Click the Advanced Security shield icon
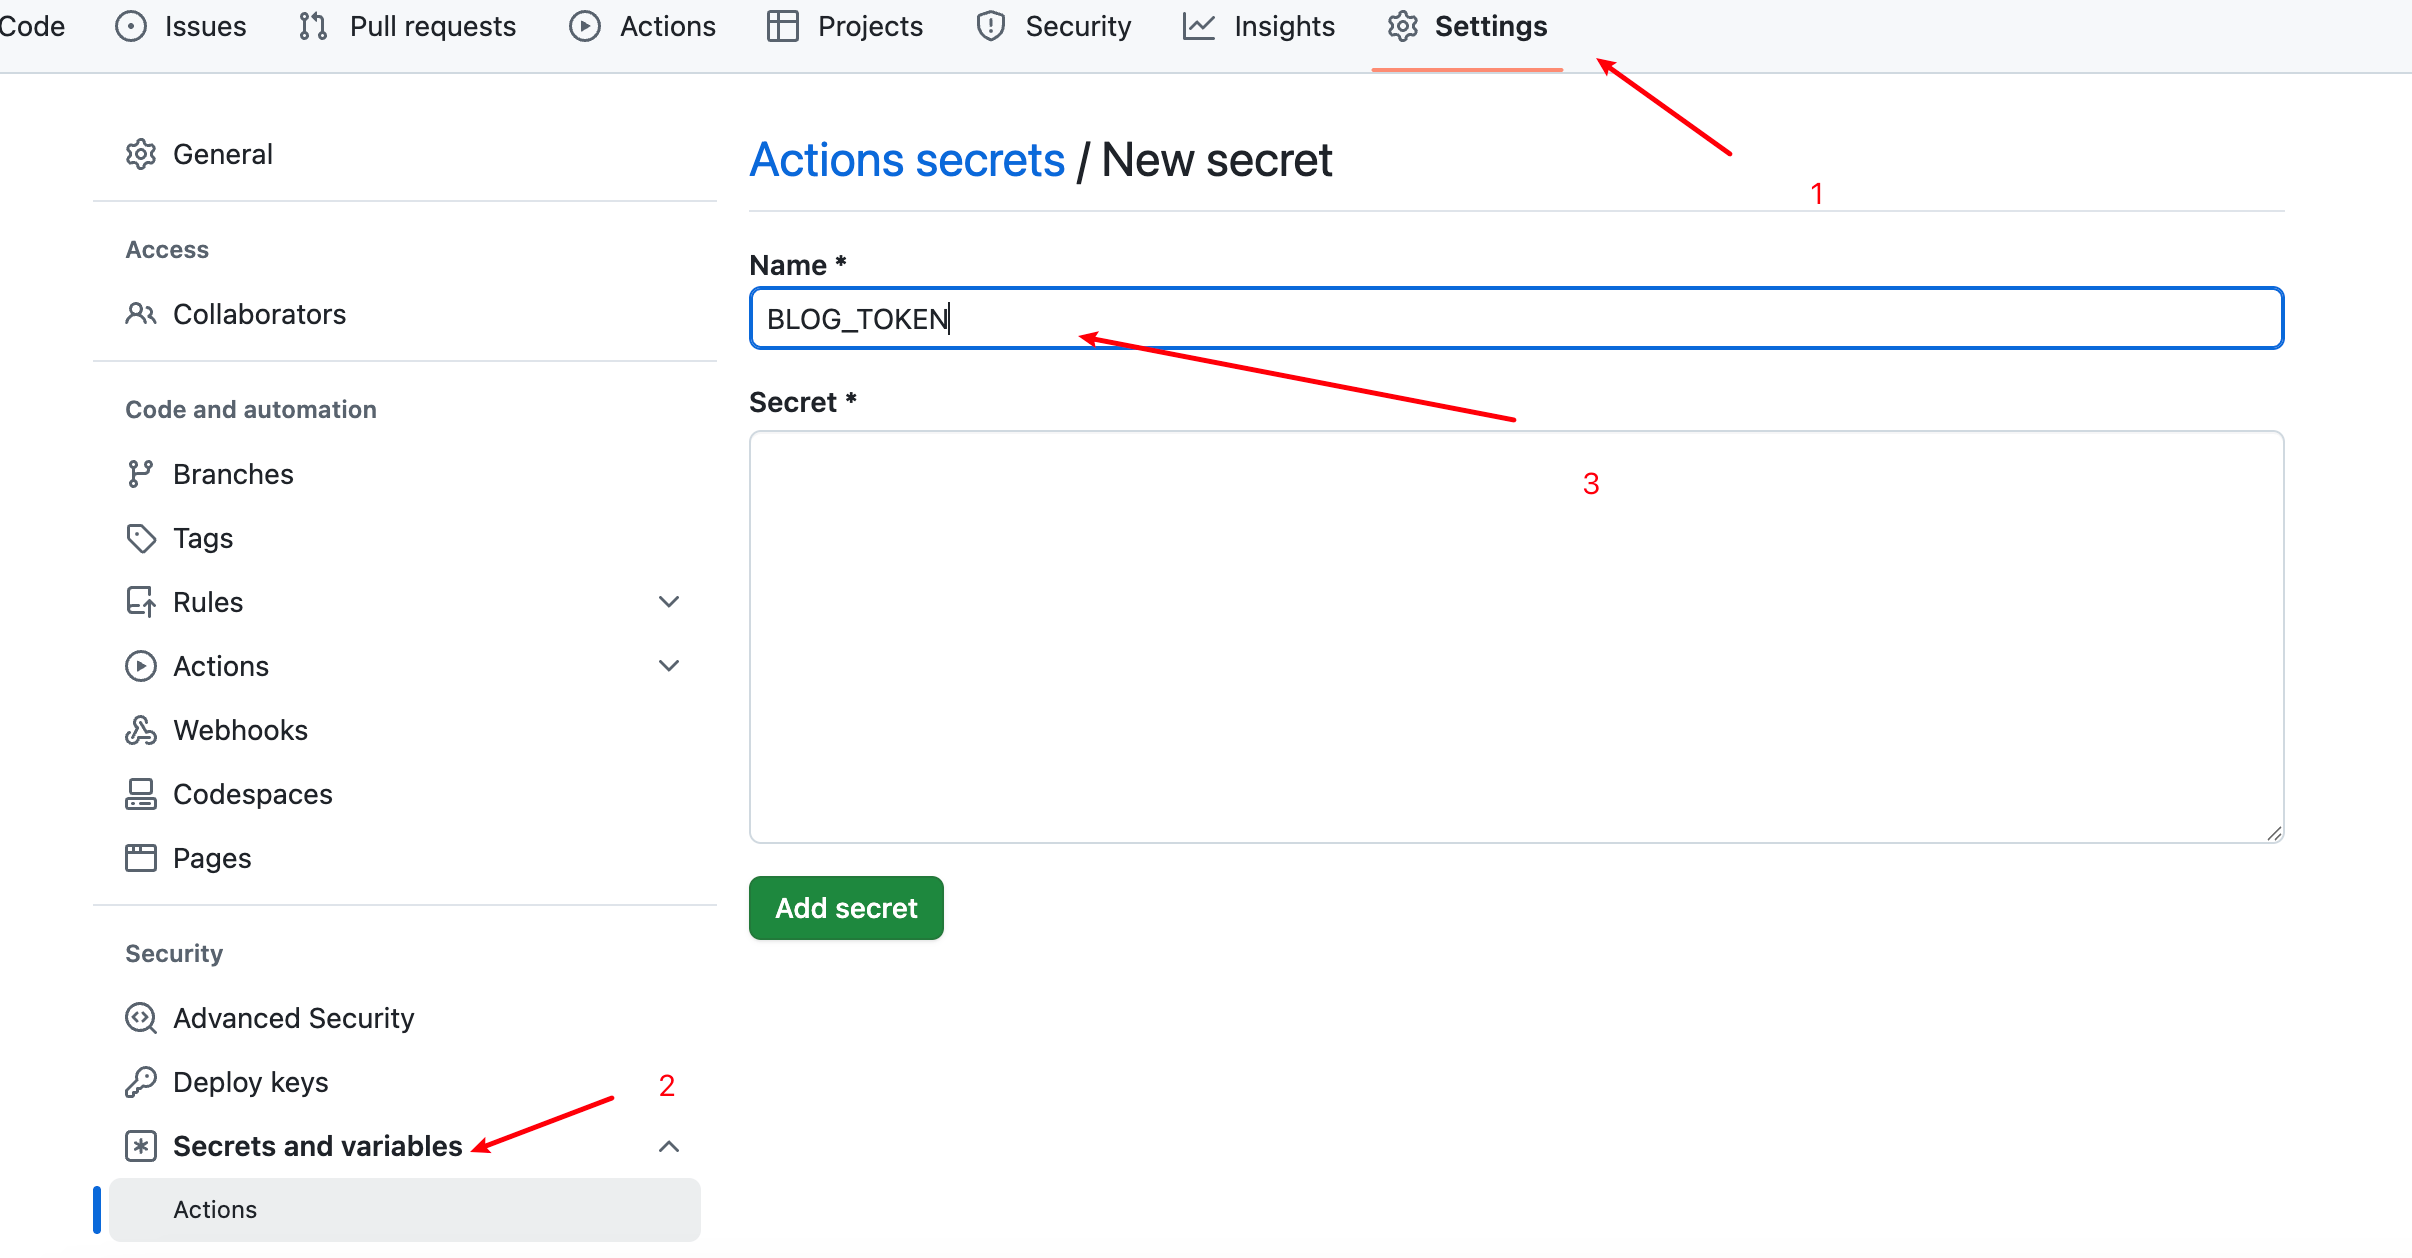Image resolution: width=2412 pixels, height=1258 pixels. point(141,1018)
